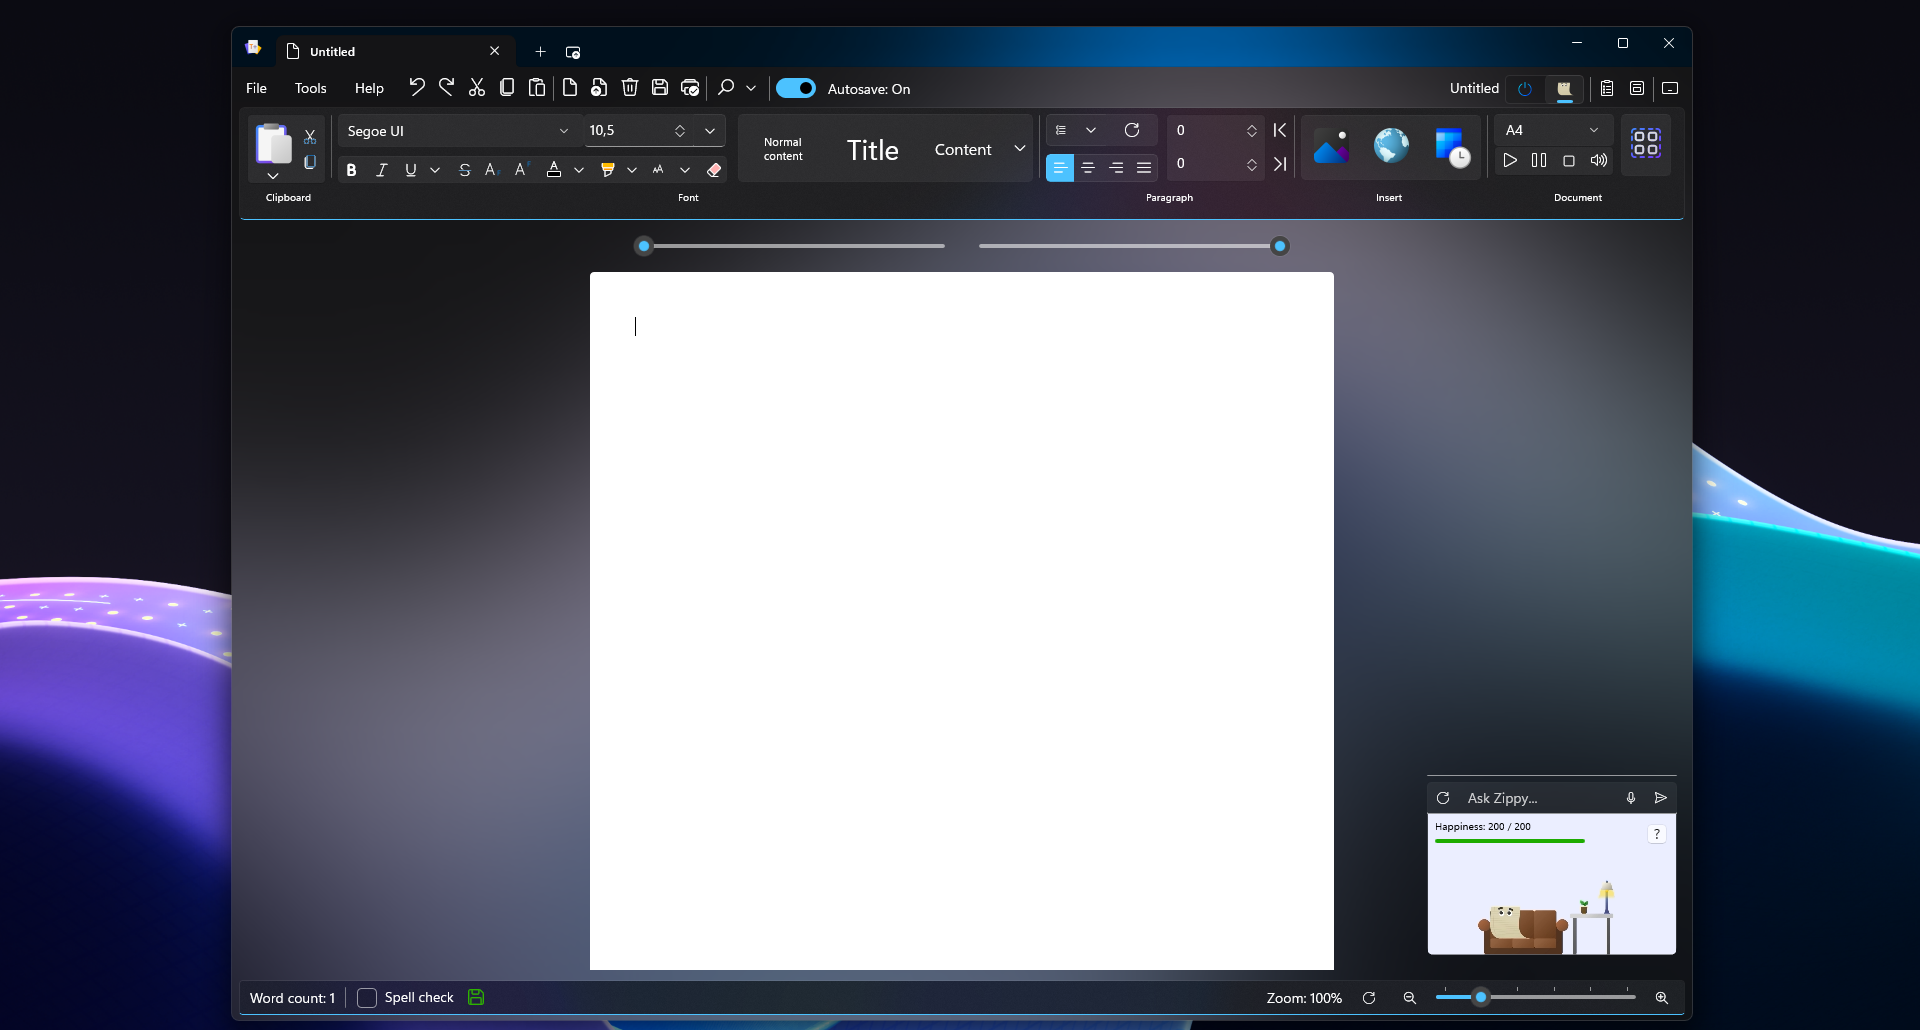Open the Segoe UI font dropdown
This screenshot has width=1920, height=1030.
point(564,131)
